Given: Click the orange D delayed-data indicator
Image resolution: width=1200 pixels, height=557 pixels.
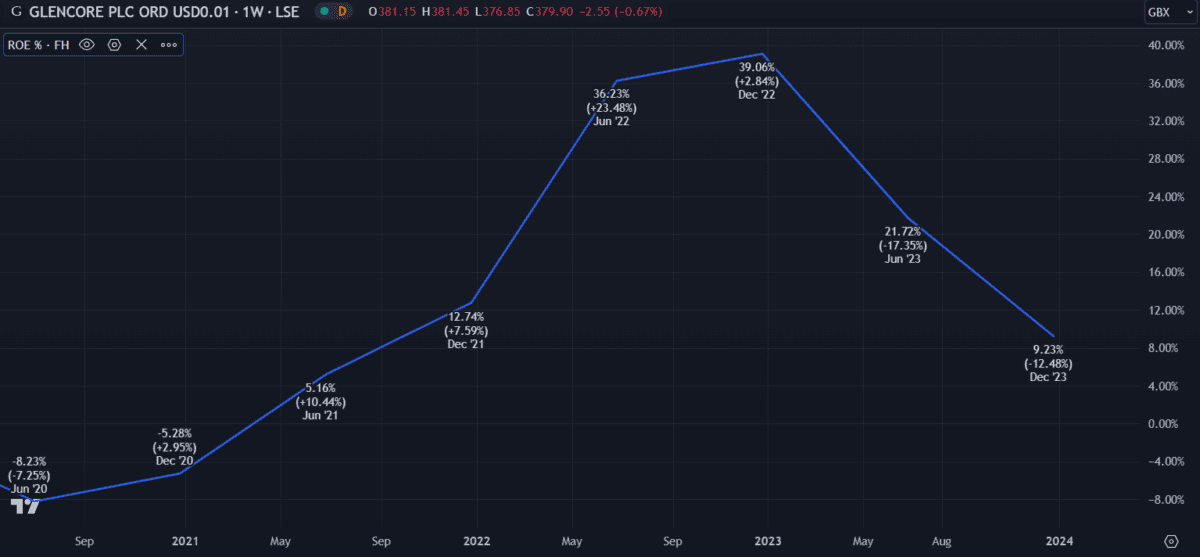Looking at the screenshot, I should pyautogui.click(x=343, y=12).
